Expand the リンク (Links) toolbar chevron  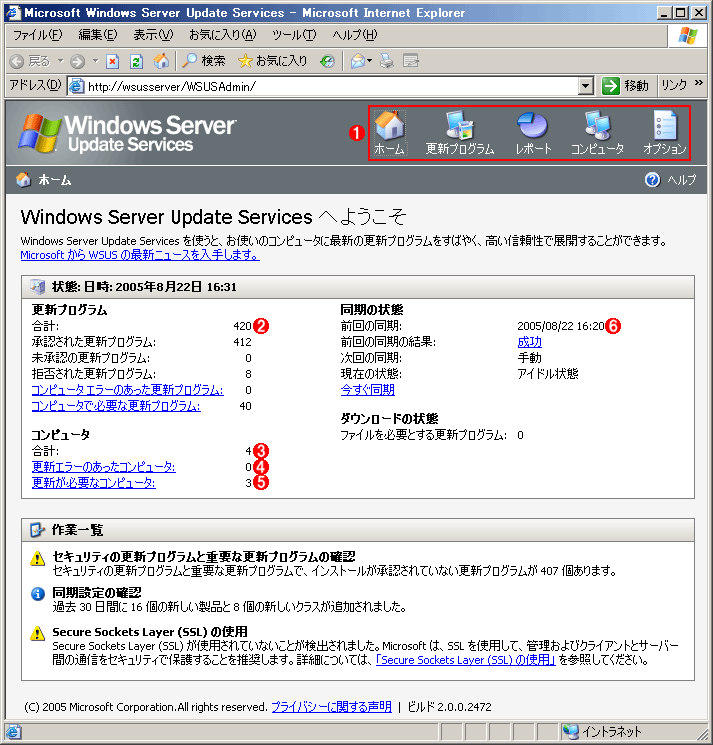click(698, 83)
